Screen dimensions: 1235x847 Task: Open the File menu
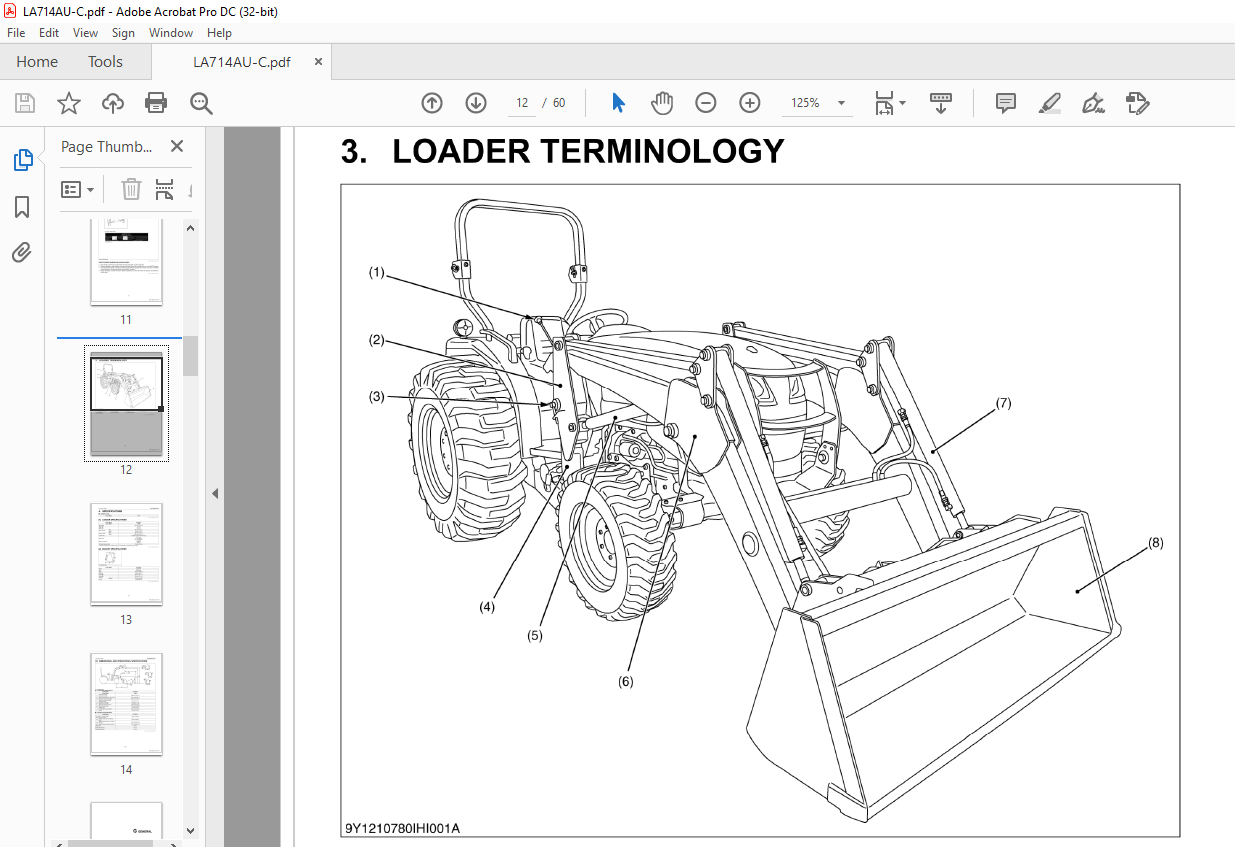pyautogui.click(x=17, y=33)
